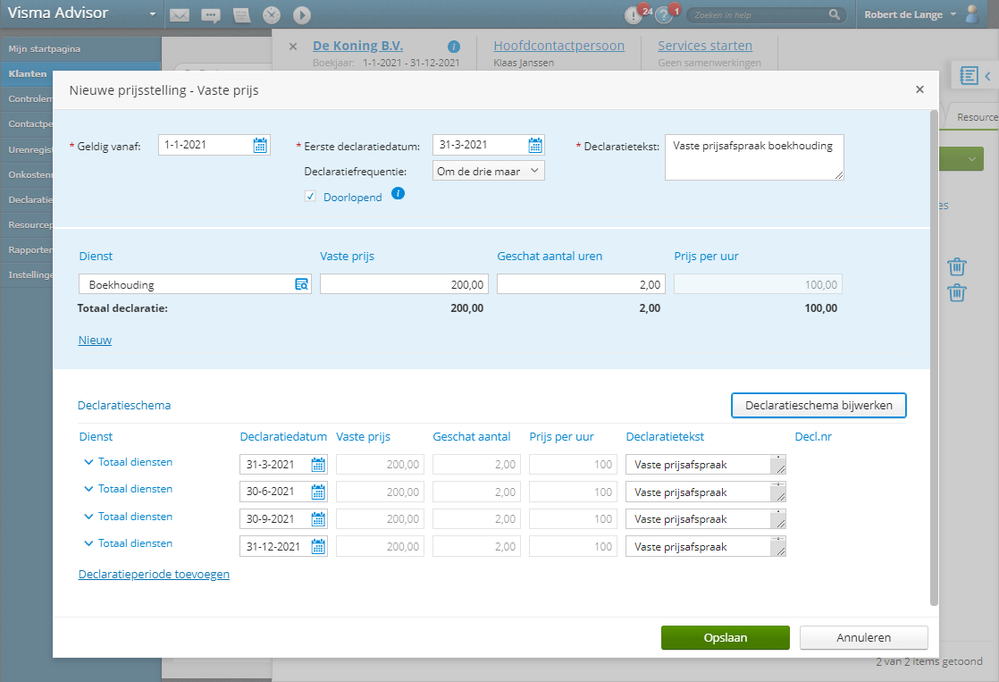Open the Hoofdcontactpersoon link
999x682 pixels.
(559, 46)
